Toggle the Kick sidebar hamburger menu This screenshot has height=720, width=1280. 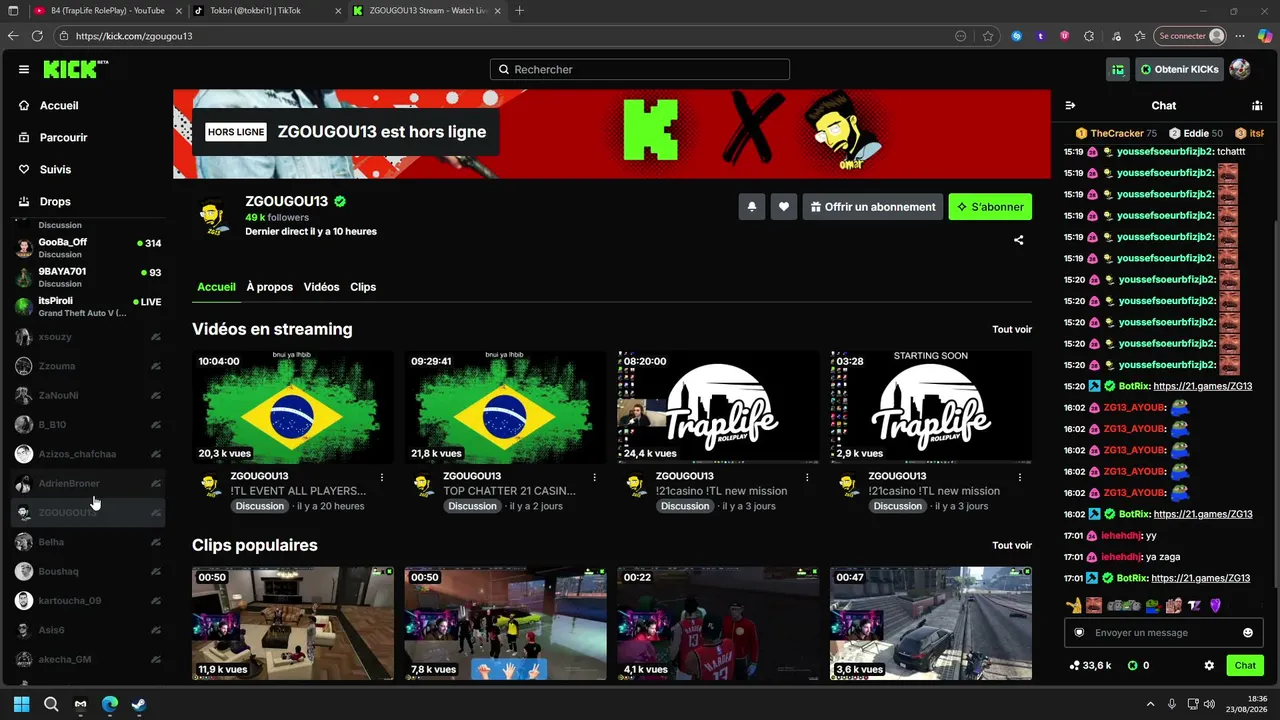point(24,70)
